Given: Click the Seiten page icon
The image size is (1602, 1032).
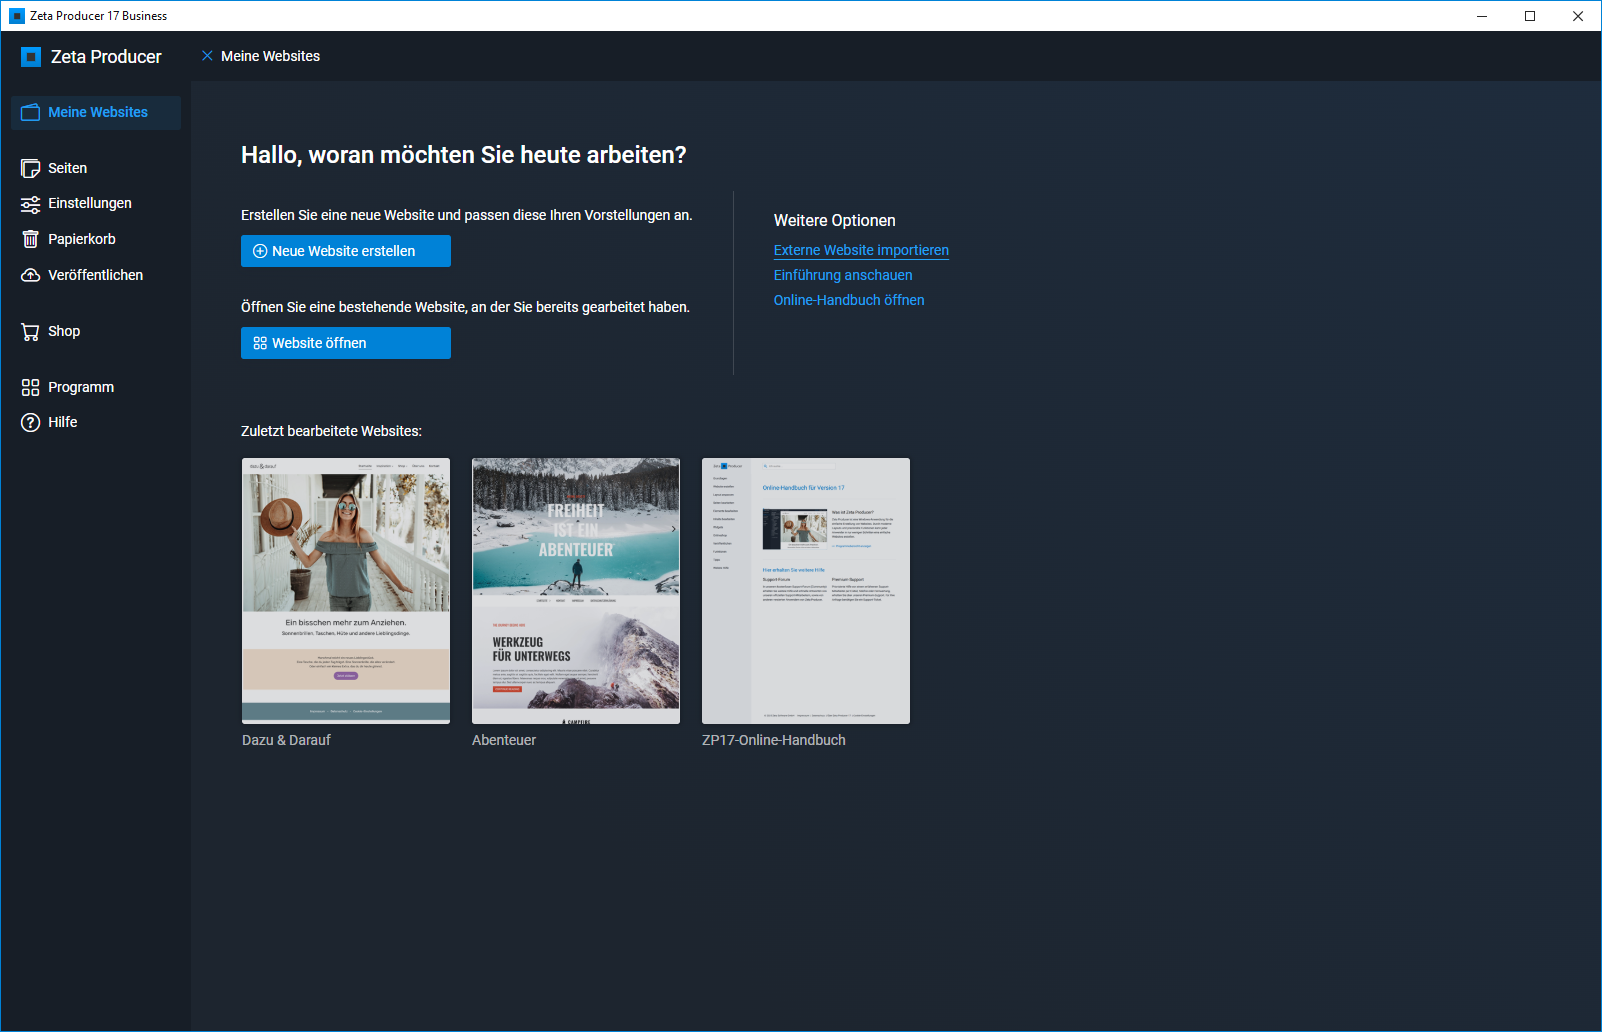Looking at the screenshot, I should point(31,168).
